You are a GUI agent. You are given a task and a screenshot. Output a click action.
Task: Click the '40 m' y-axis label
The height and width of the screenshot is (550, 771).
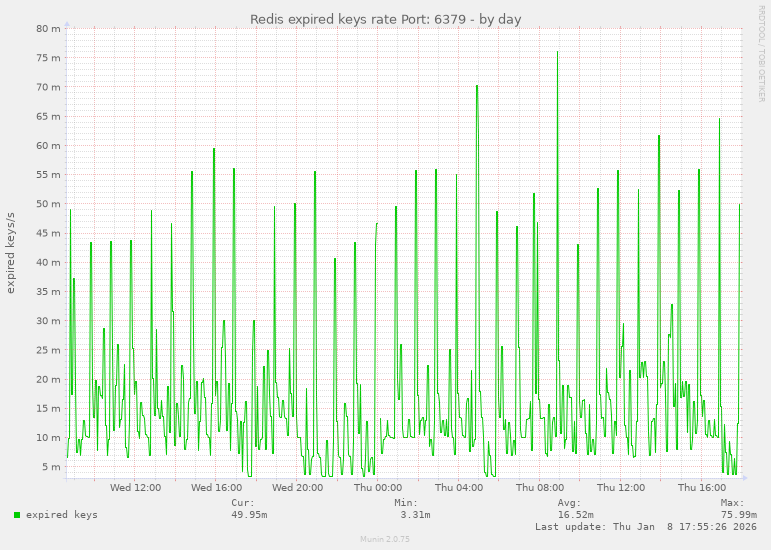pyautogui.click(x=48, y=262)
